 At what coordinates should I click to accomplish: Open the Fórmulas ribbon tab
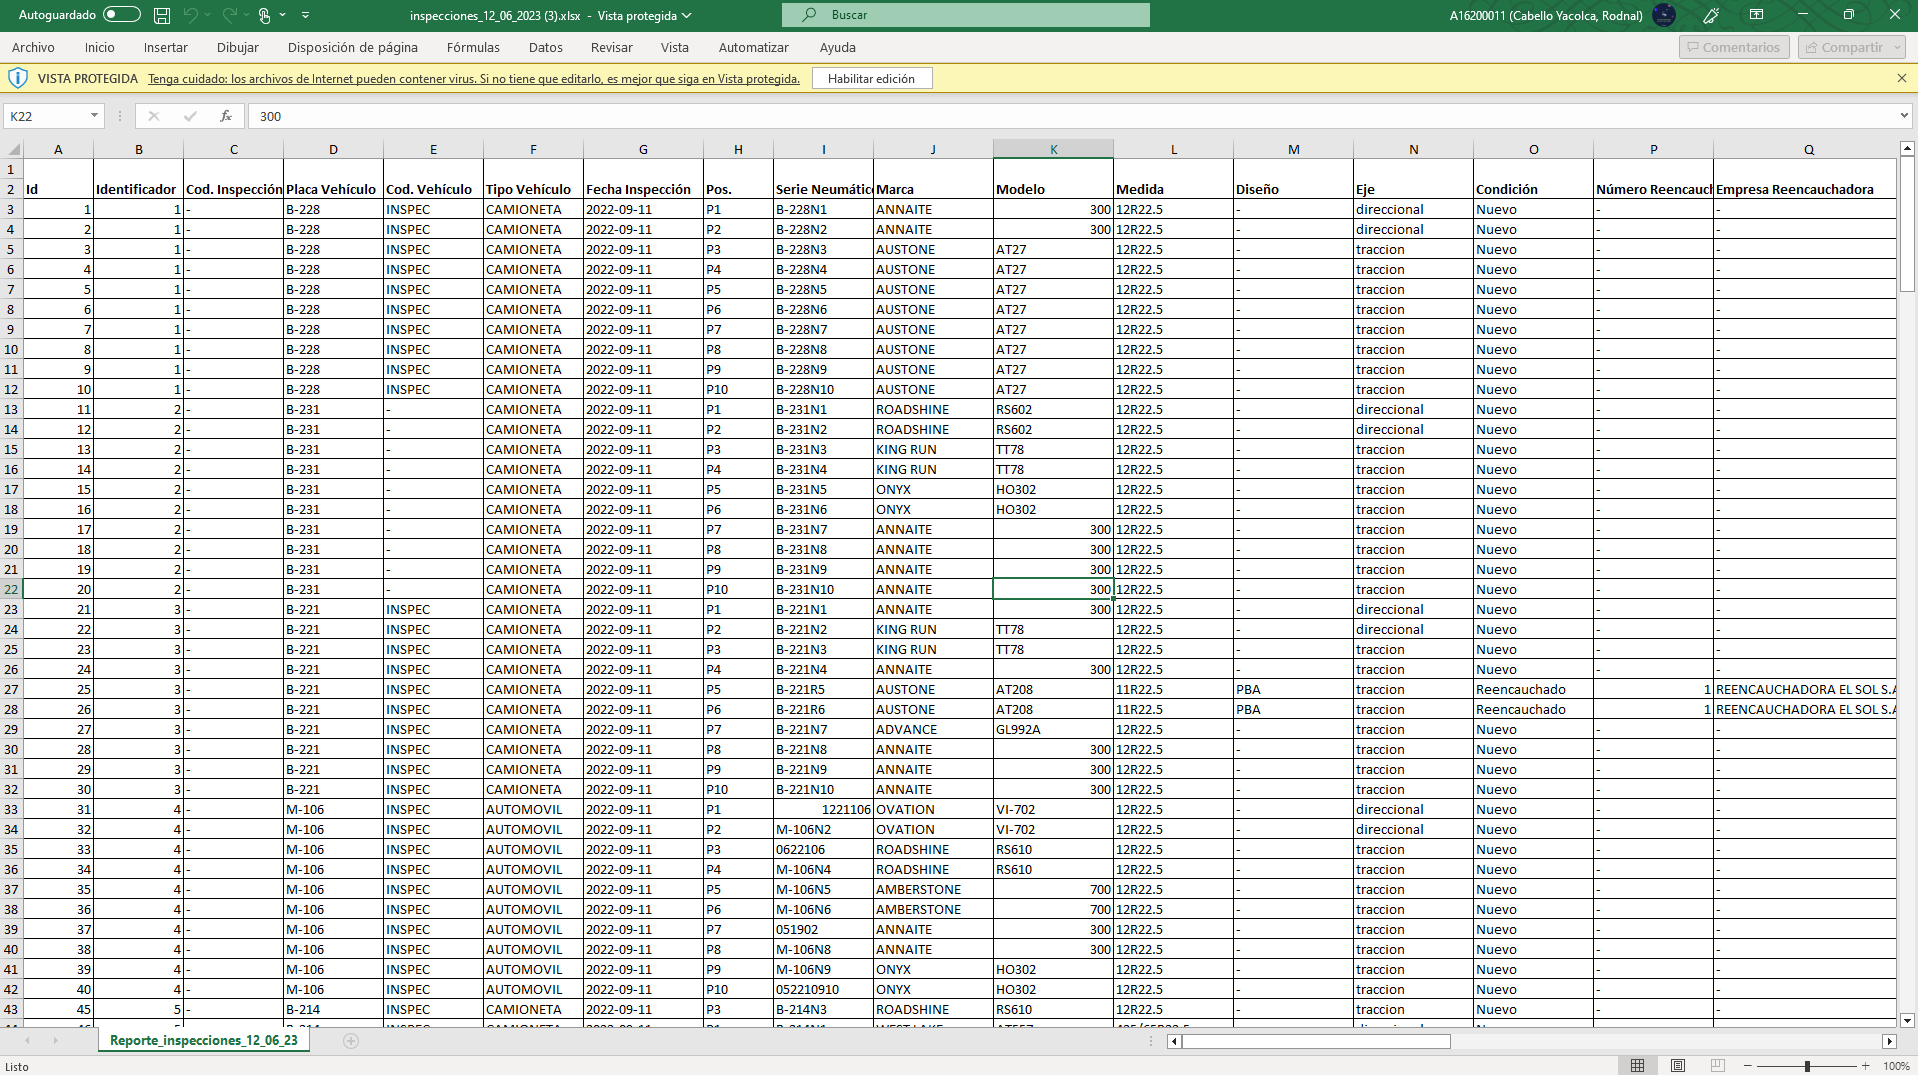pos(473,47)
